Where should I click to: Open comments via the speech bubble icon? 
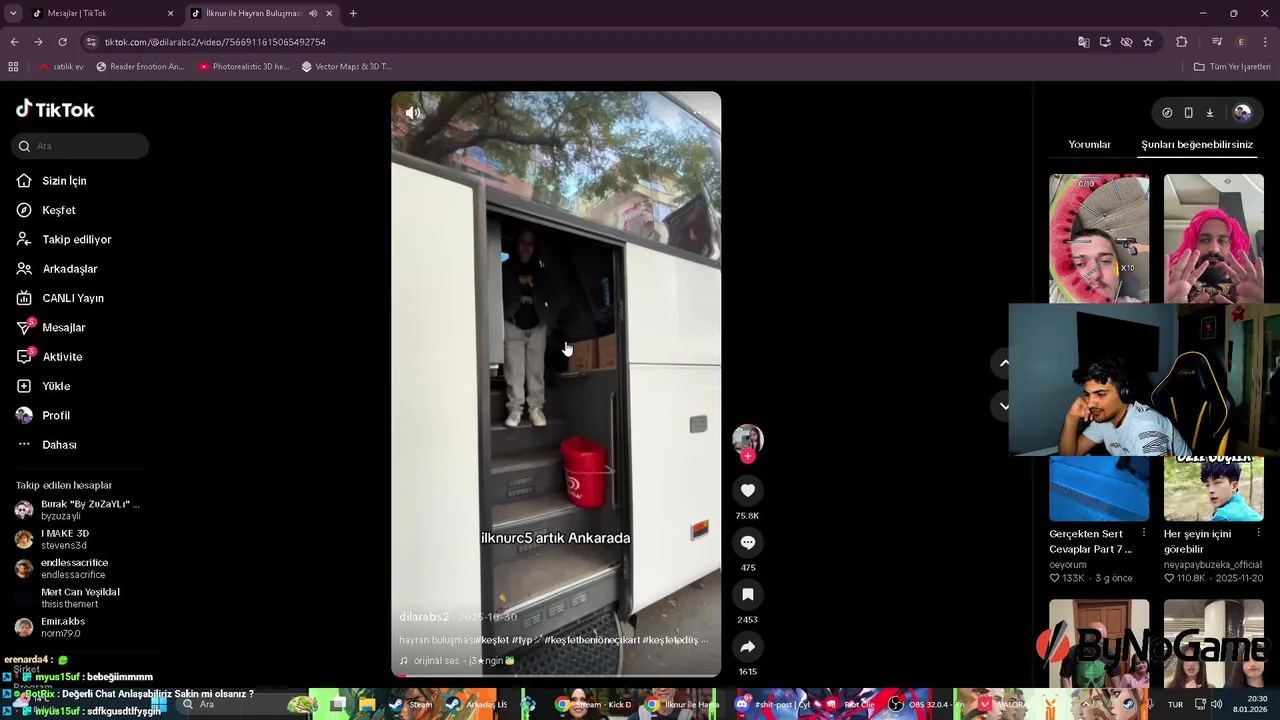[x=747, y=542]
